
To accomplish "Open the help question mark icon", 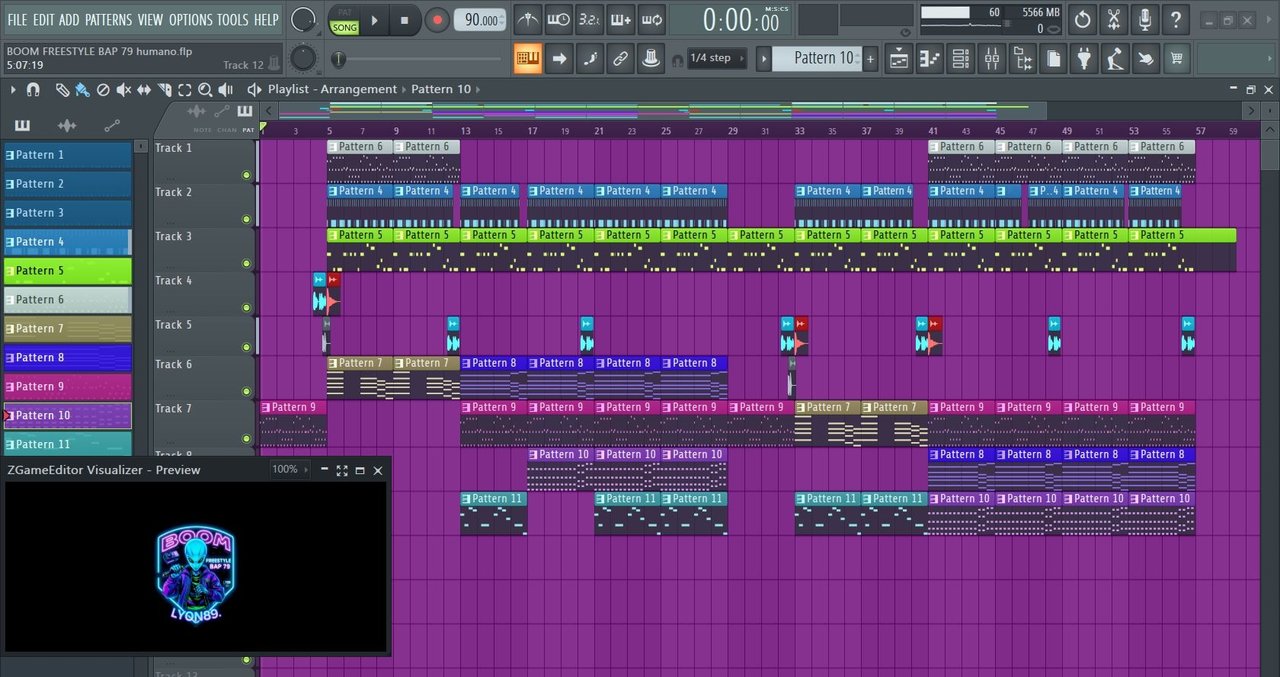I will (1176, 19).
